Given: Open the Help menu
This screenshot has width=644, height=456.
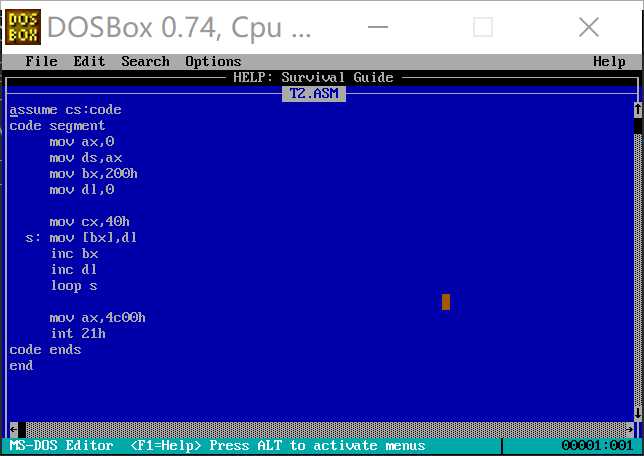Looking at the screenshot, I should (609, 62).
